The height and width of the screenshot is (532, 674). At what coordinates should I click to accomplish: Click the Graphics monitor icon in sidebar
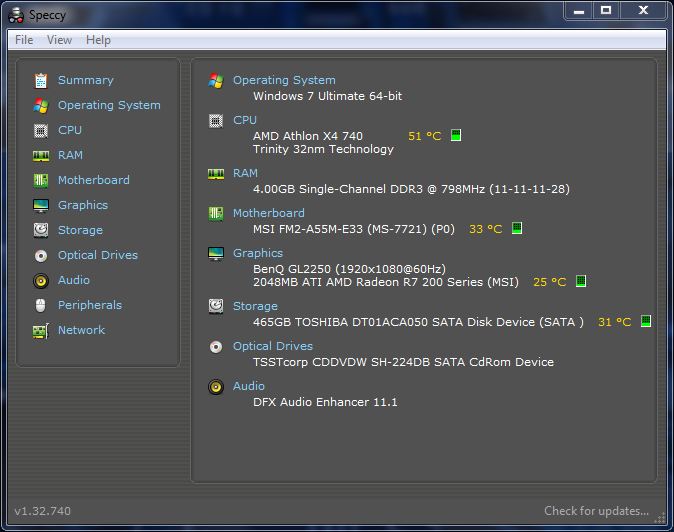pos(41,206)
